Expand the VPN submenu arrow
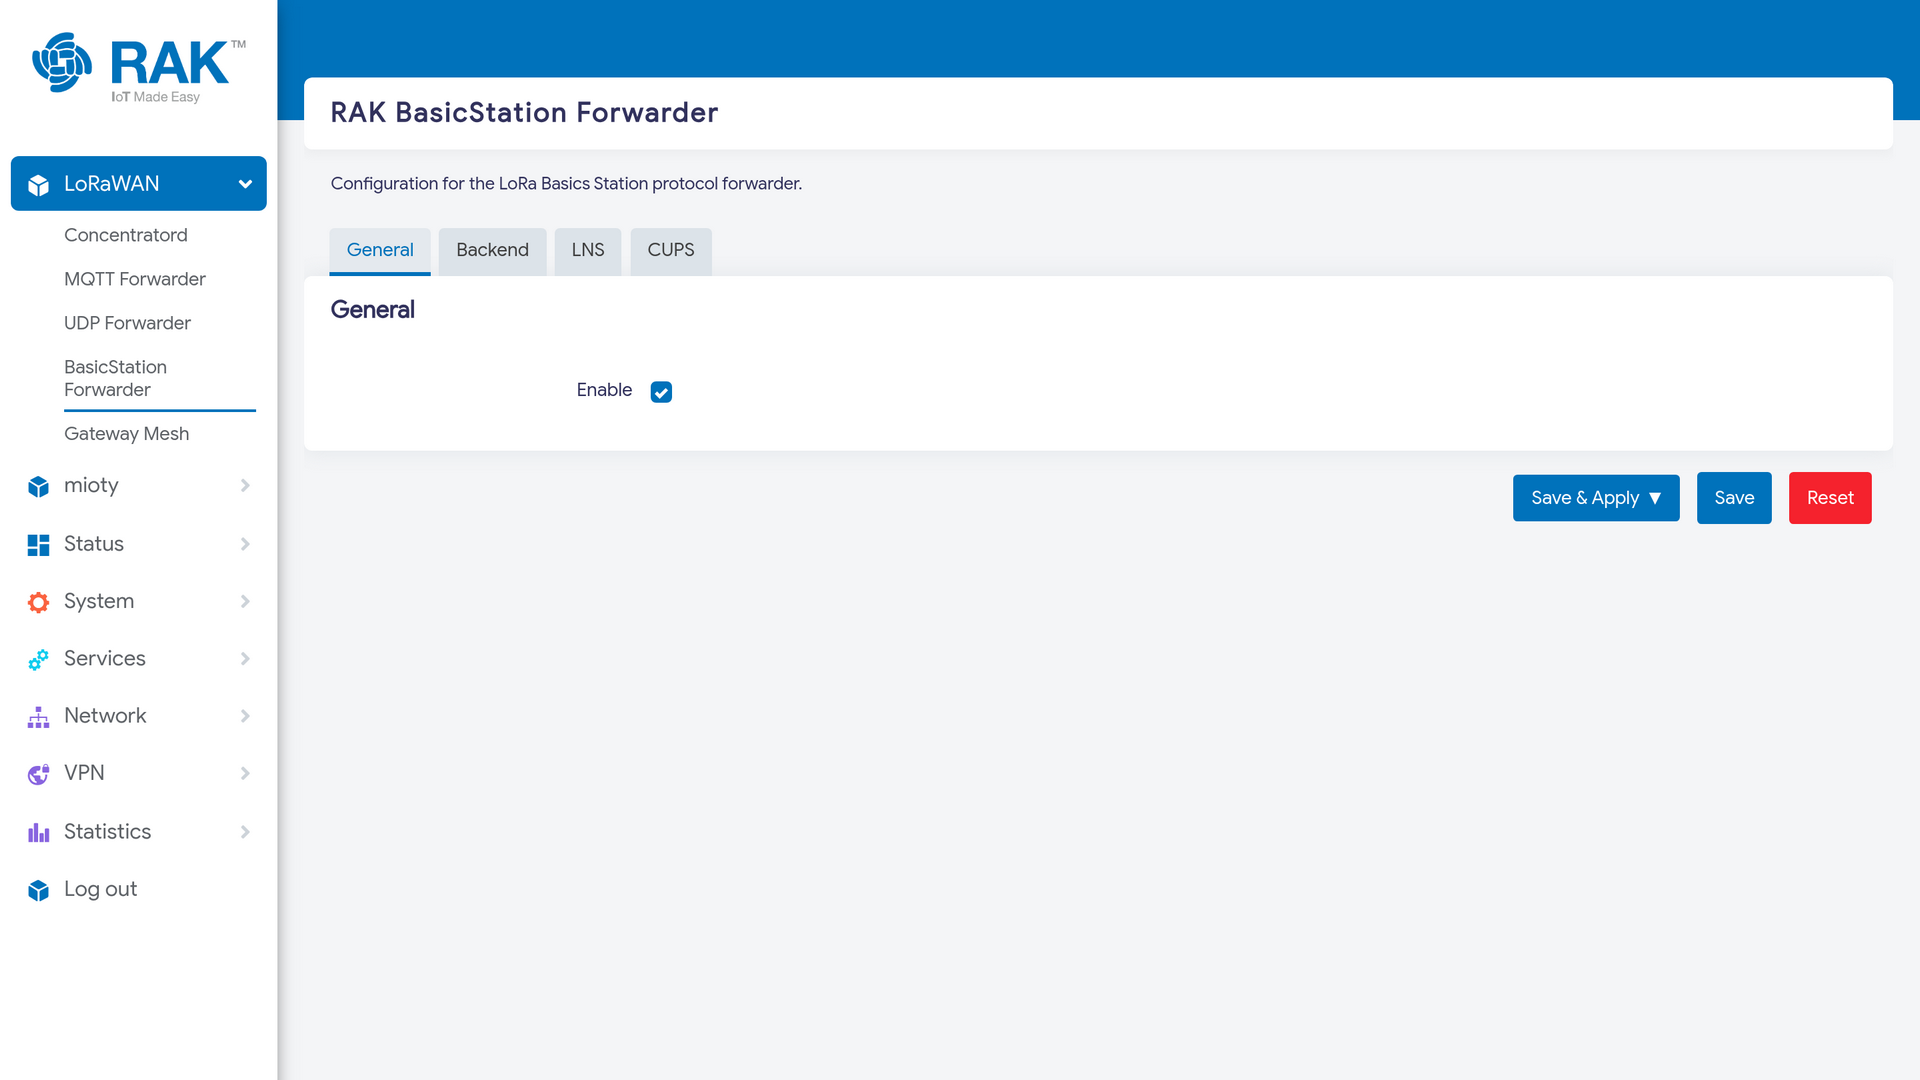 click(245, 773)
